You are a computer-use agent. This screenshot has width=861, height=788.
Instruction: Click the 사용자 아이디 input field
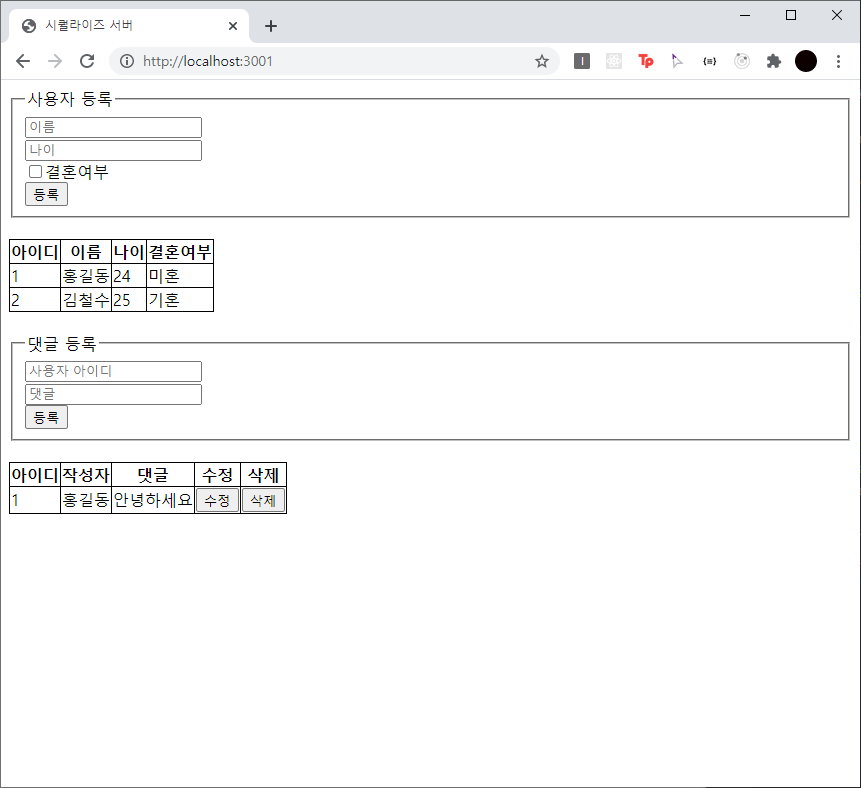(x=114, y=371)
